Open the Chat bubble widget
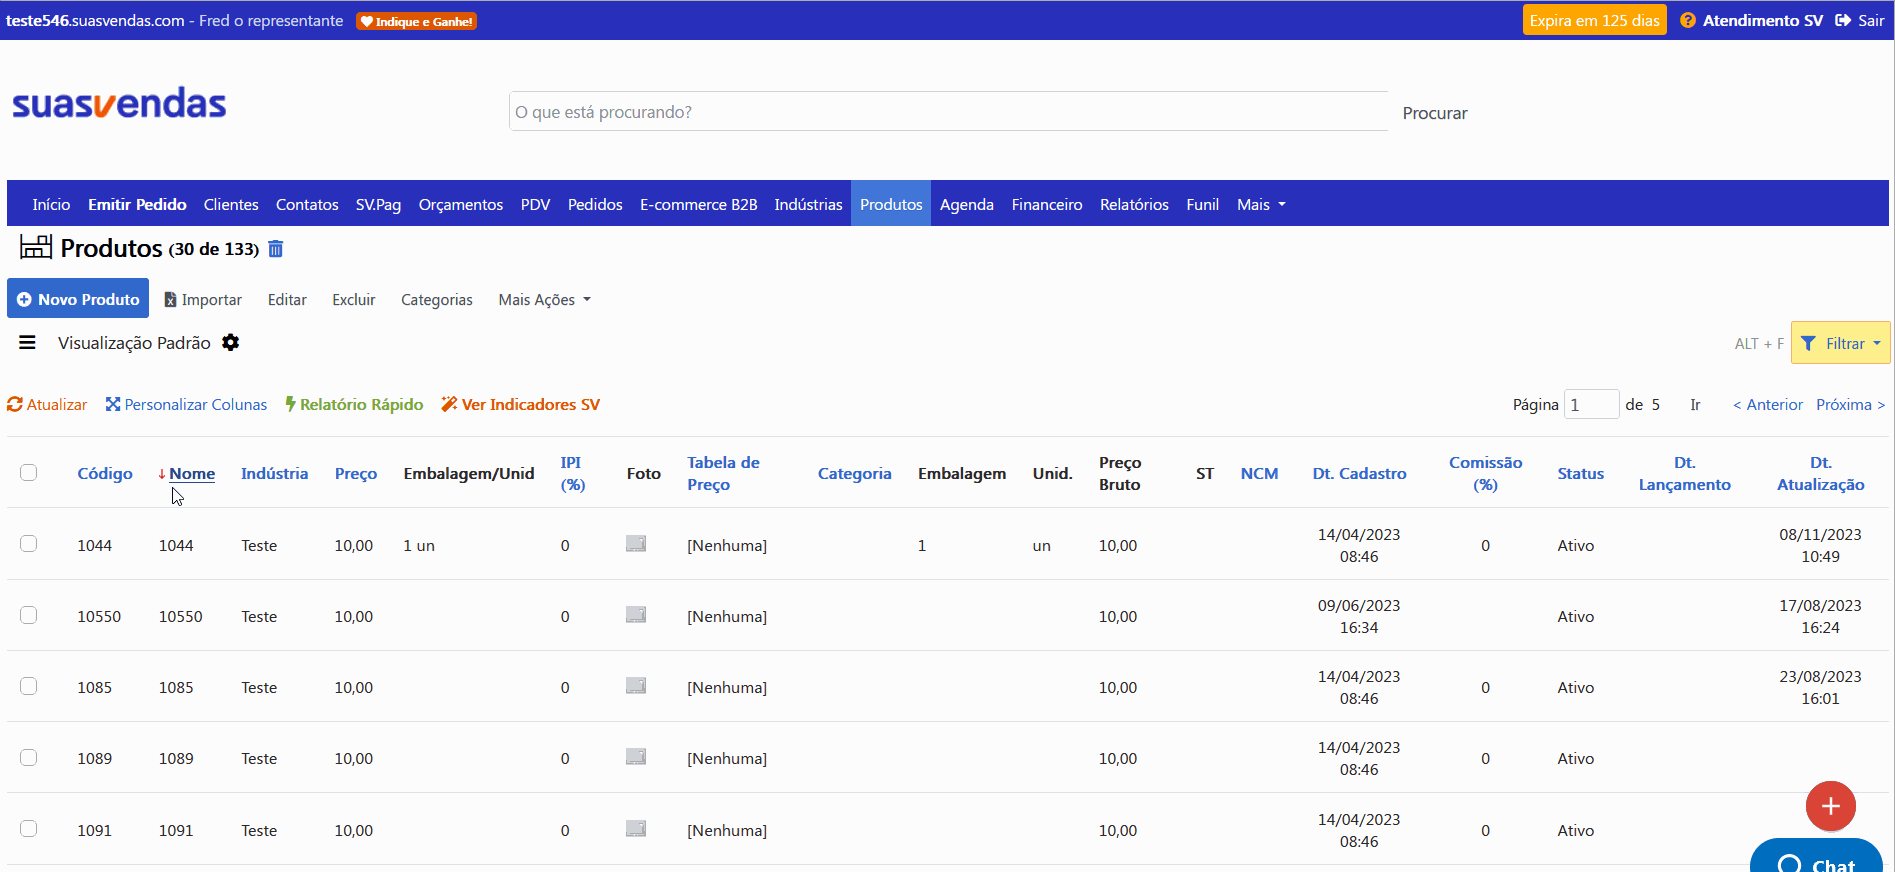The width and height of the screenshot is (1895, 872). click(1816, 858)
